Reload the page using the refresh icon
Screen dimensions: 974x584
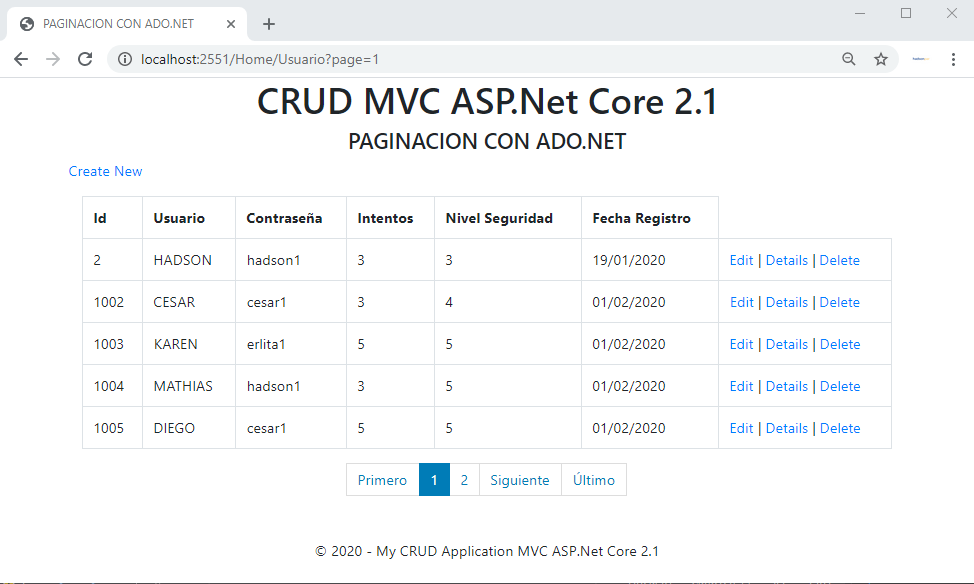[84, 59]
